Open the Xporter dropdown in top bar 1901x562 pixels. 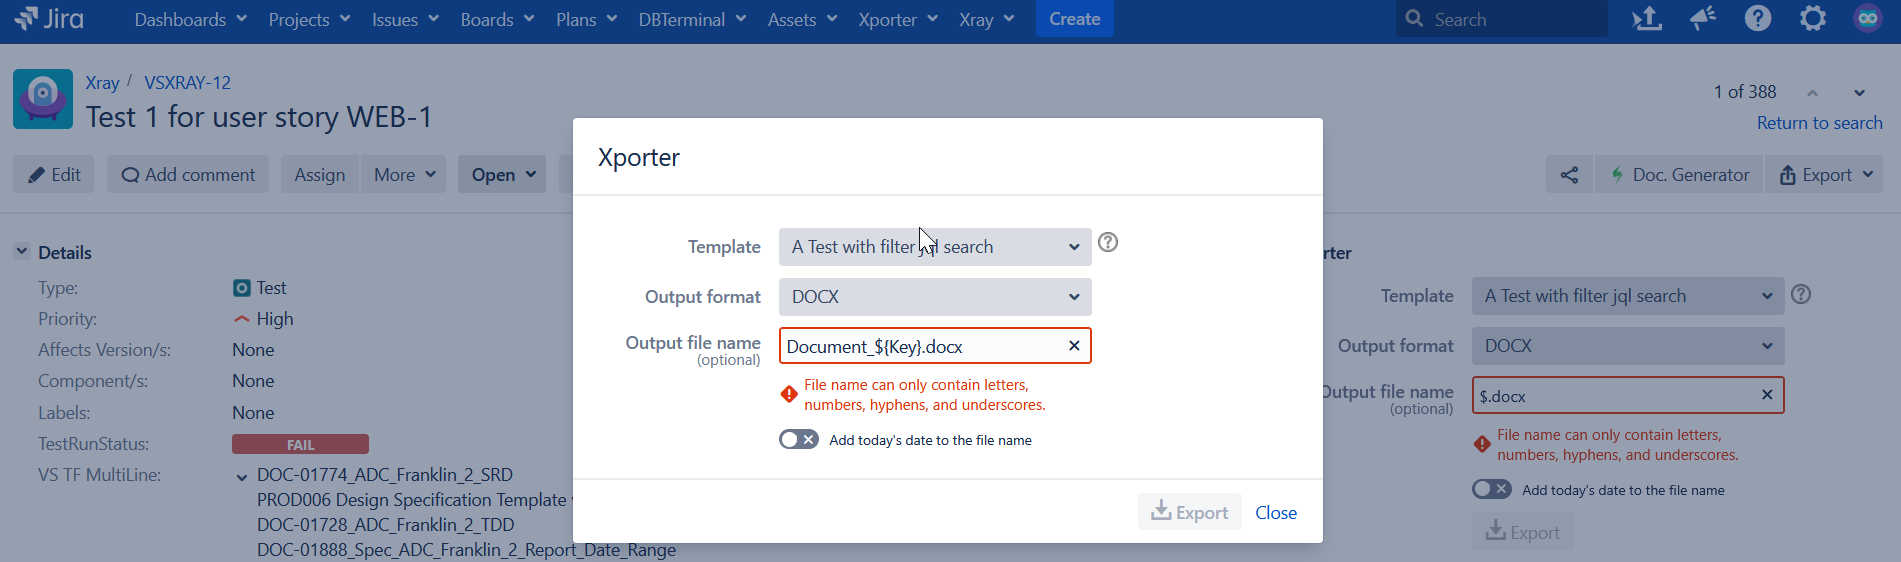pos(898,19)
